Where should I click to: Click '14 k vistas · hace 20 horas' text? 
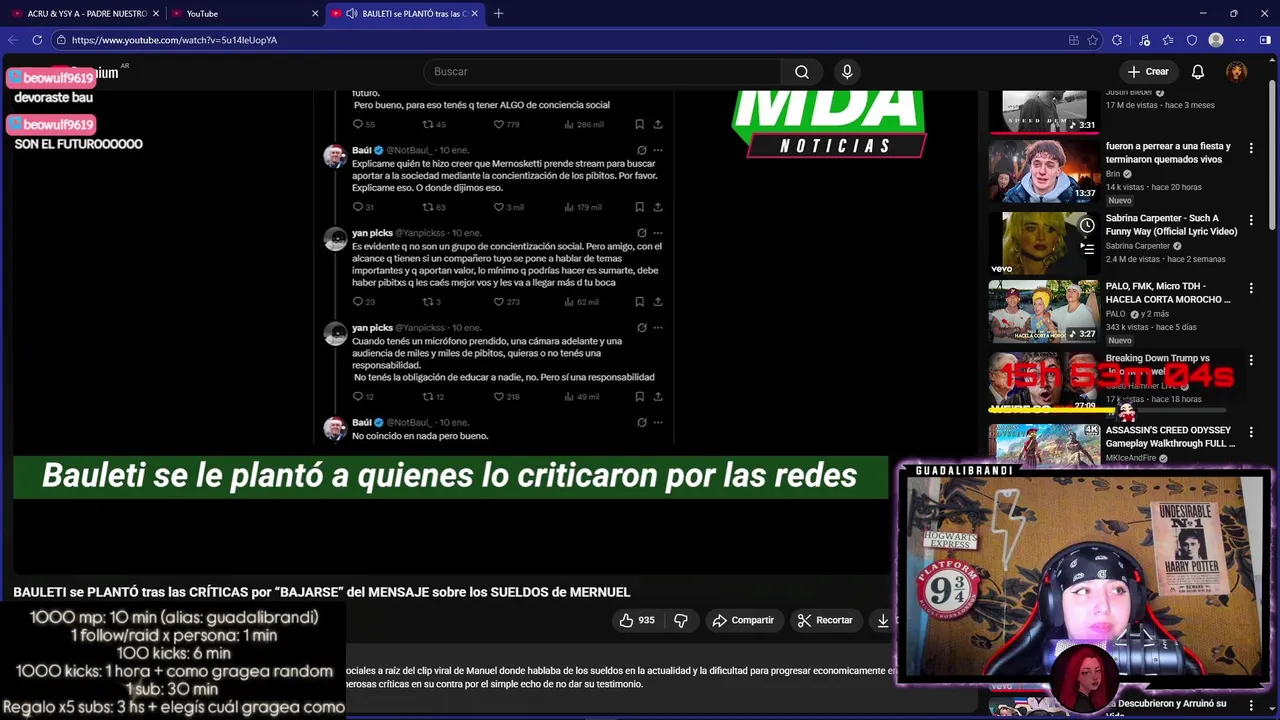[x=1154, y=187]
